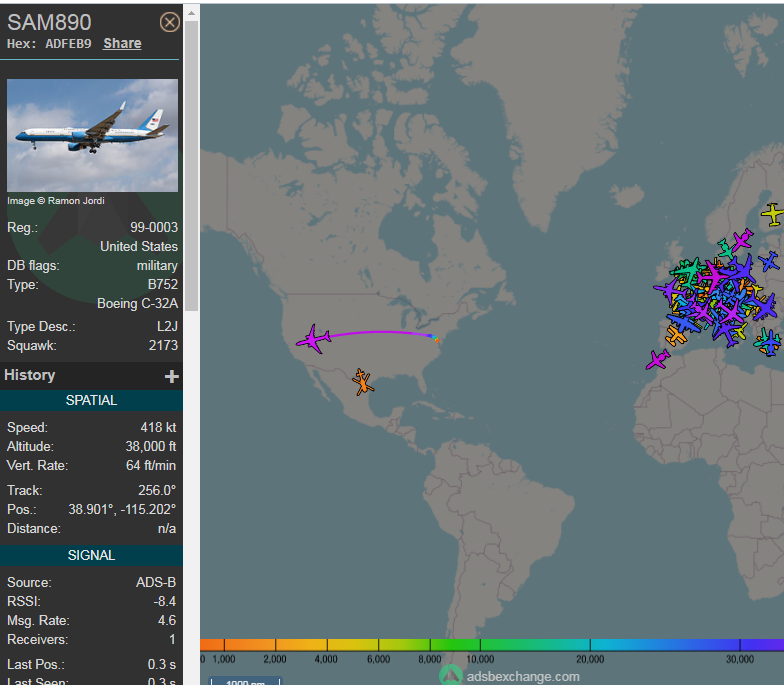Click the SPATIAL section header
The width and height of the screenshot is (784, 685).
[x=92, y=400]
